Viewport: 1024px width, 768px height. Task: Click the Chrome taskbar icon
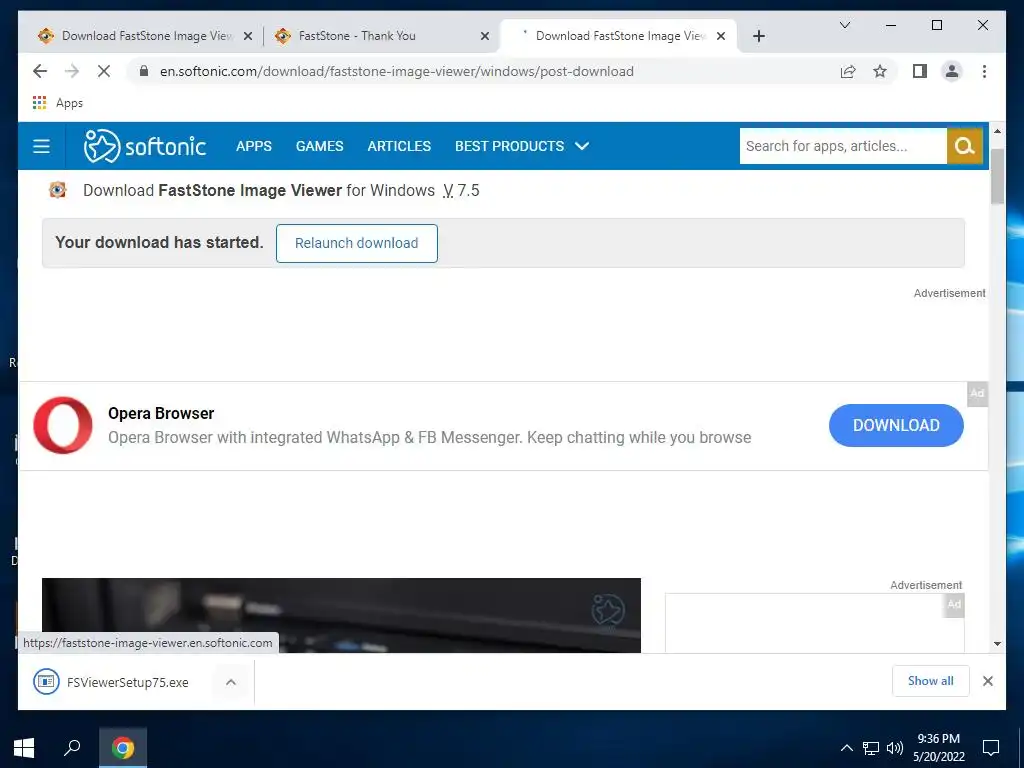click(122, 748)
